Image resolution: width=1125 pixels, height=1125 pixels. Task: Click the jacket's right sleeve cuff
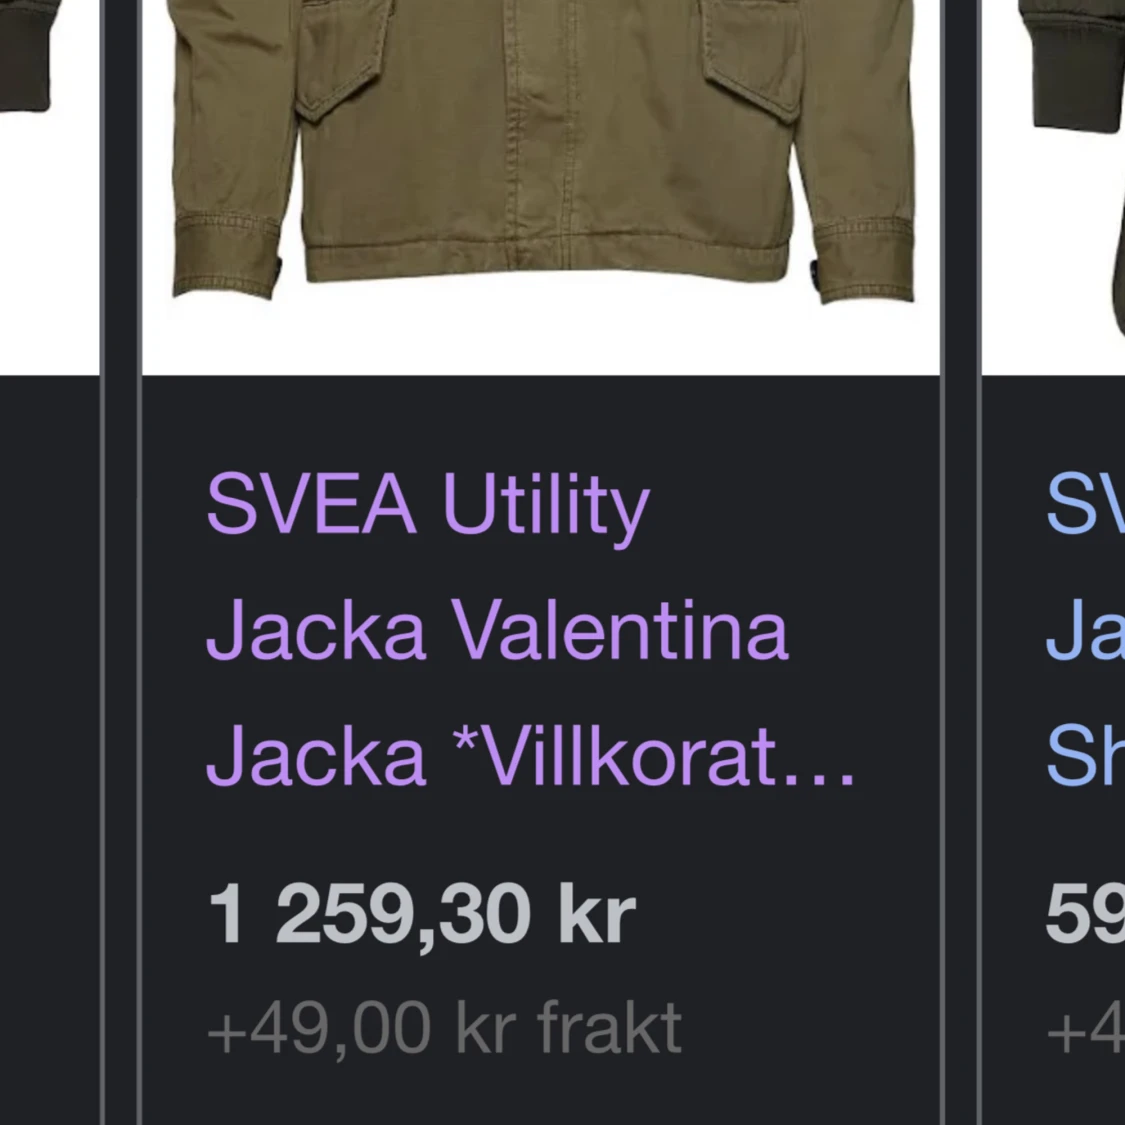click(x=865, y=260)
